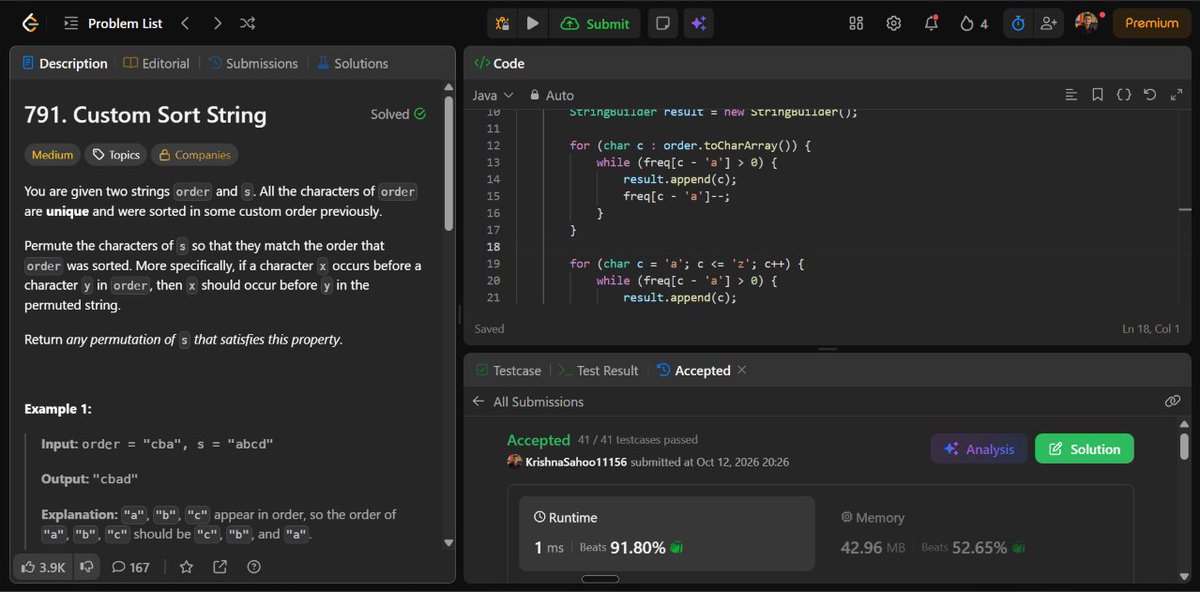Open the help question mark icon

254,567
